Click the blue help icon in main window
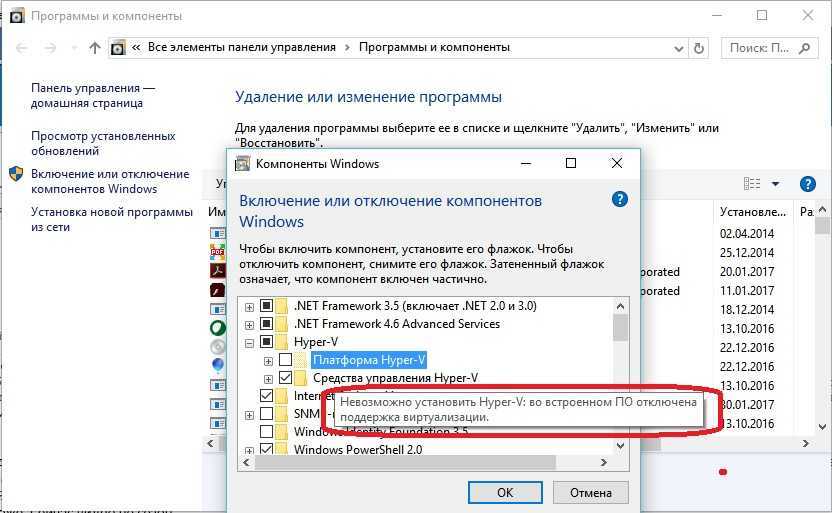 pos(807,184)
